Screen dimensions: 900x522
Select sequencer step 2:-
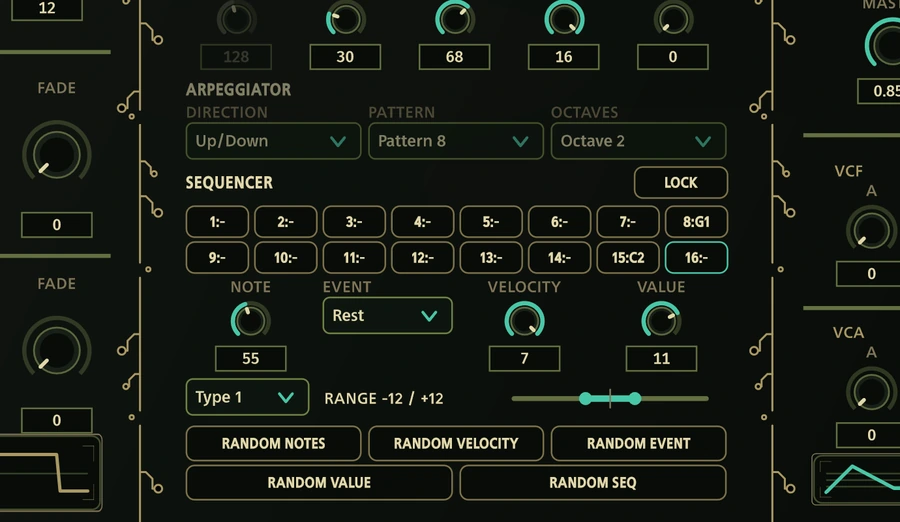pyautogui.click(x=286, y=222)
